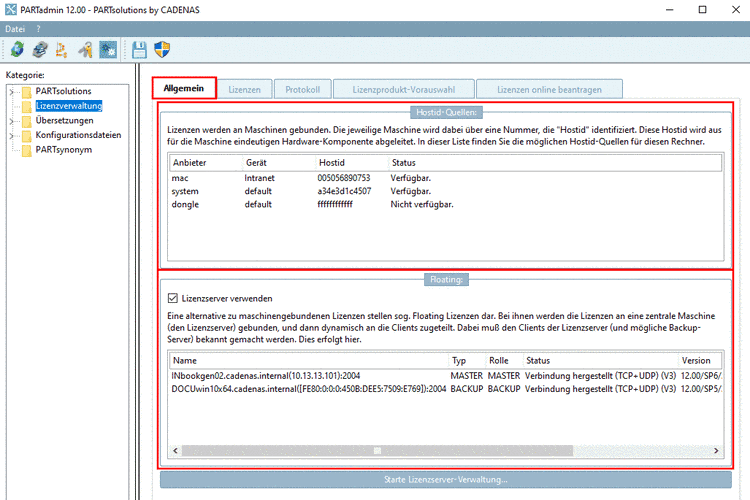This screenshot has height=500, width=750.
Task: Click the scroll right arrow of server list
Action: pos(716,451)
